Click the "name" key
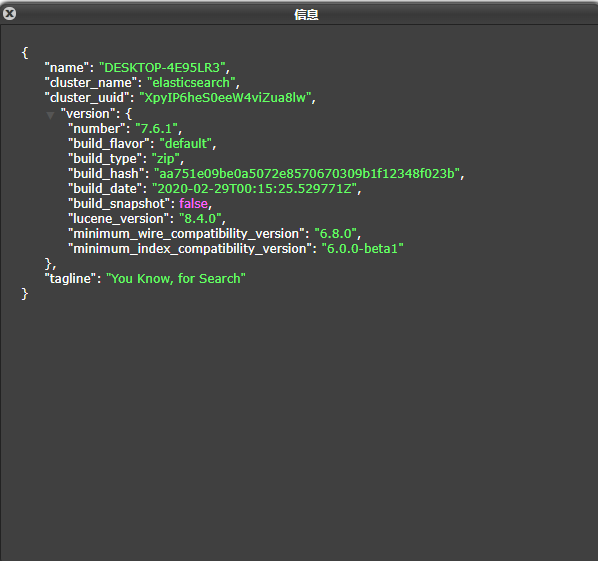 click(x=67, y=68)
